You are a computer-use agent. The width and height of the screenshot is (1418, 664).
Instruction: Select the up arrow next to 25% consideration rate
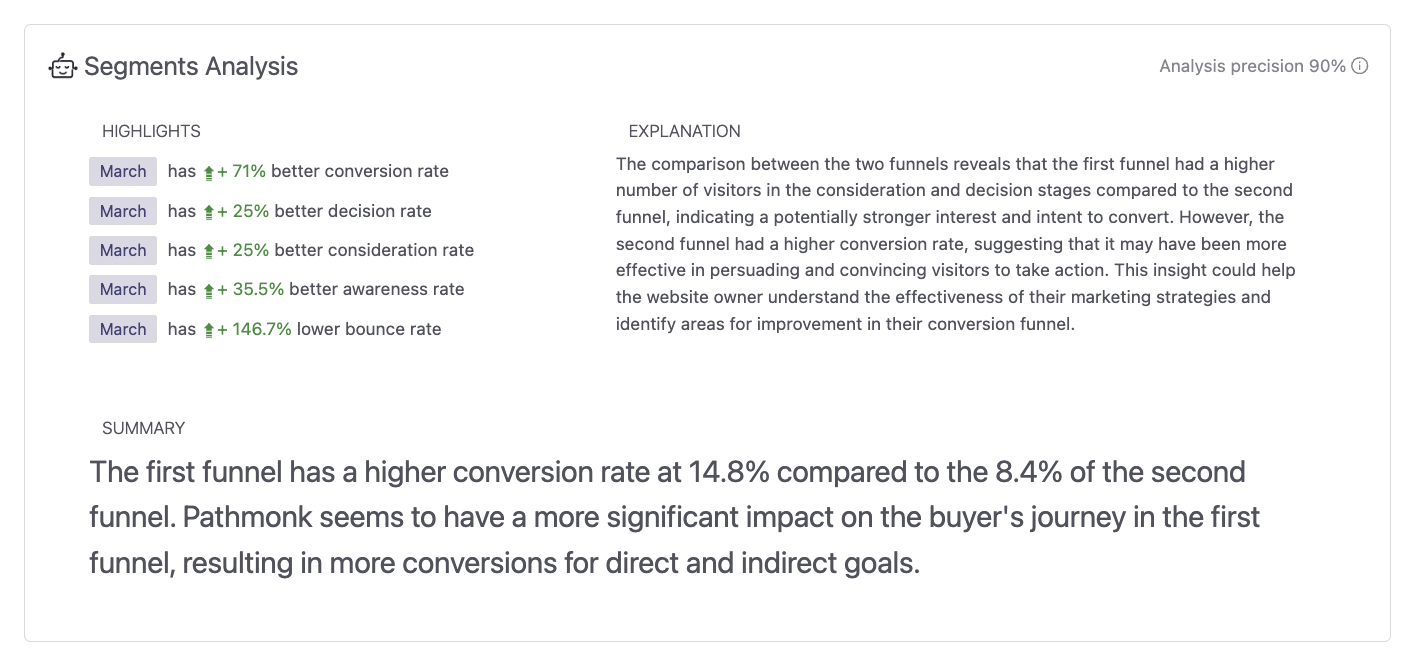click(207, 250)
